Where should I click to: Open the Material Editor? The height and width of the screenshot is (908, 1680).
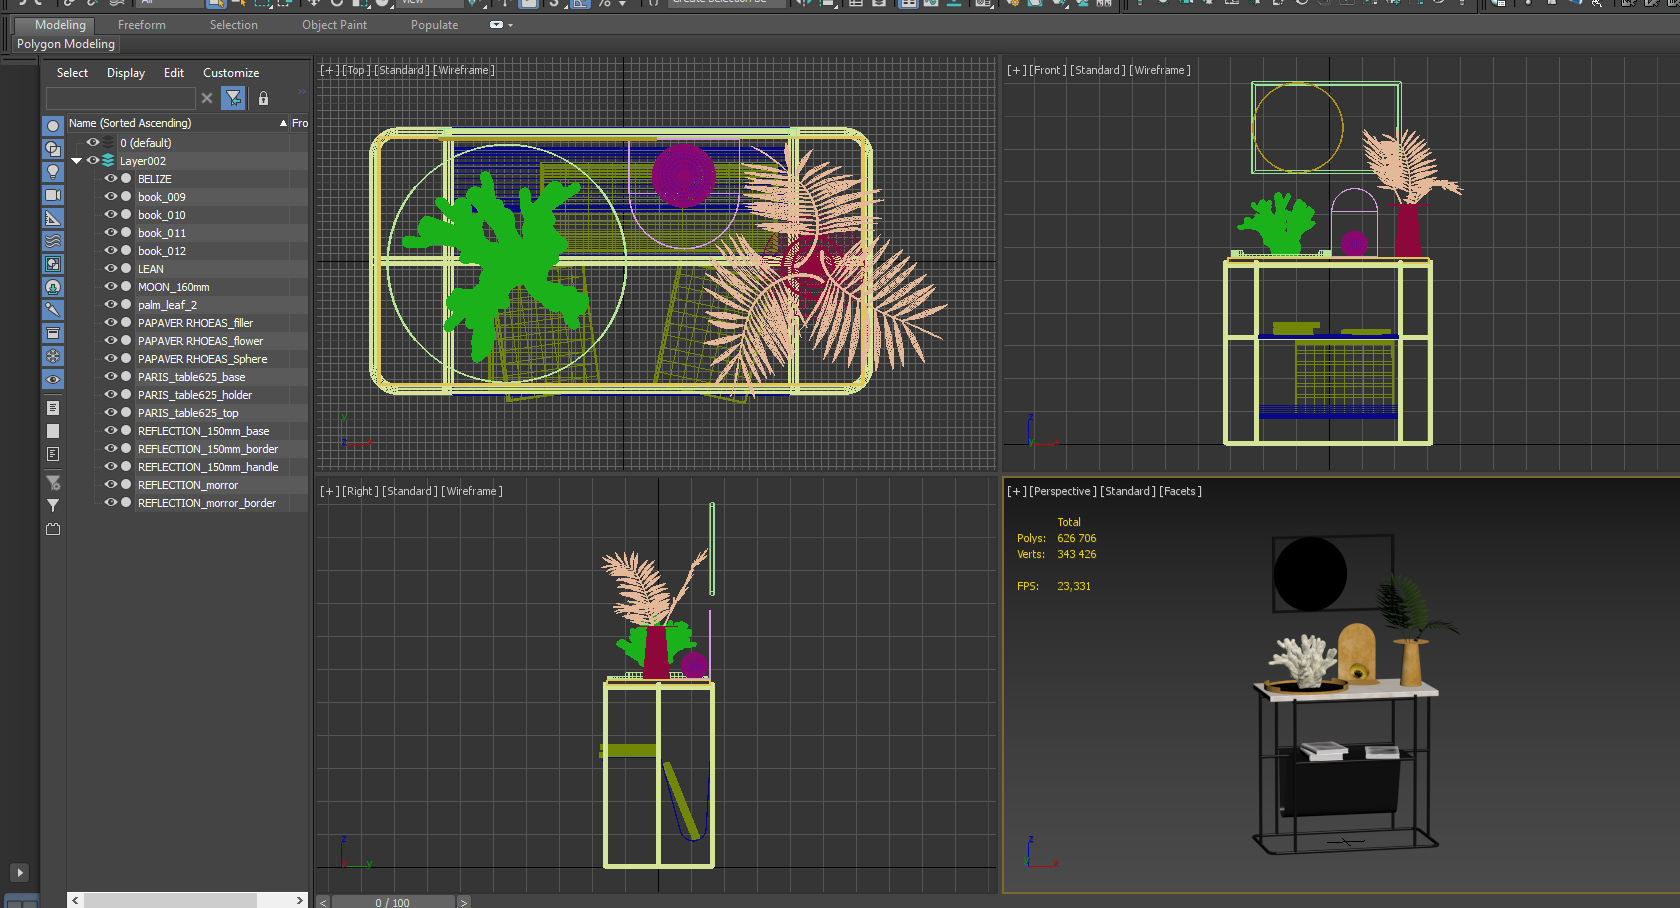983,5
